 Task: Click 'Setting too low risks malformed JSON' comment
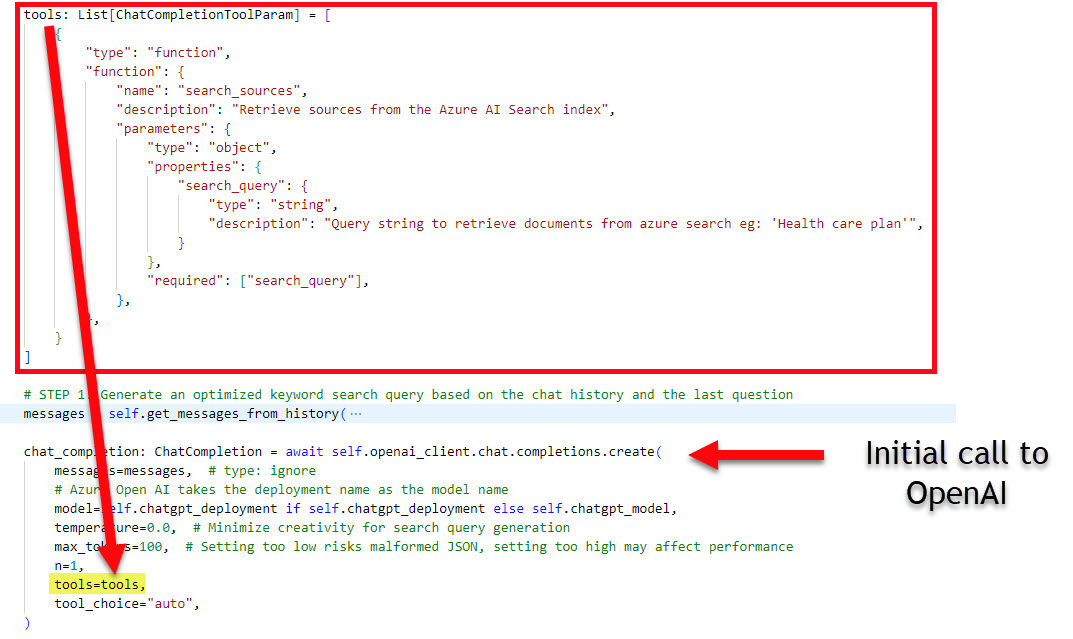(489, 547)
